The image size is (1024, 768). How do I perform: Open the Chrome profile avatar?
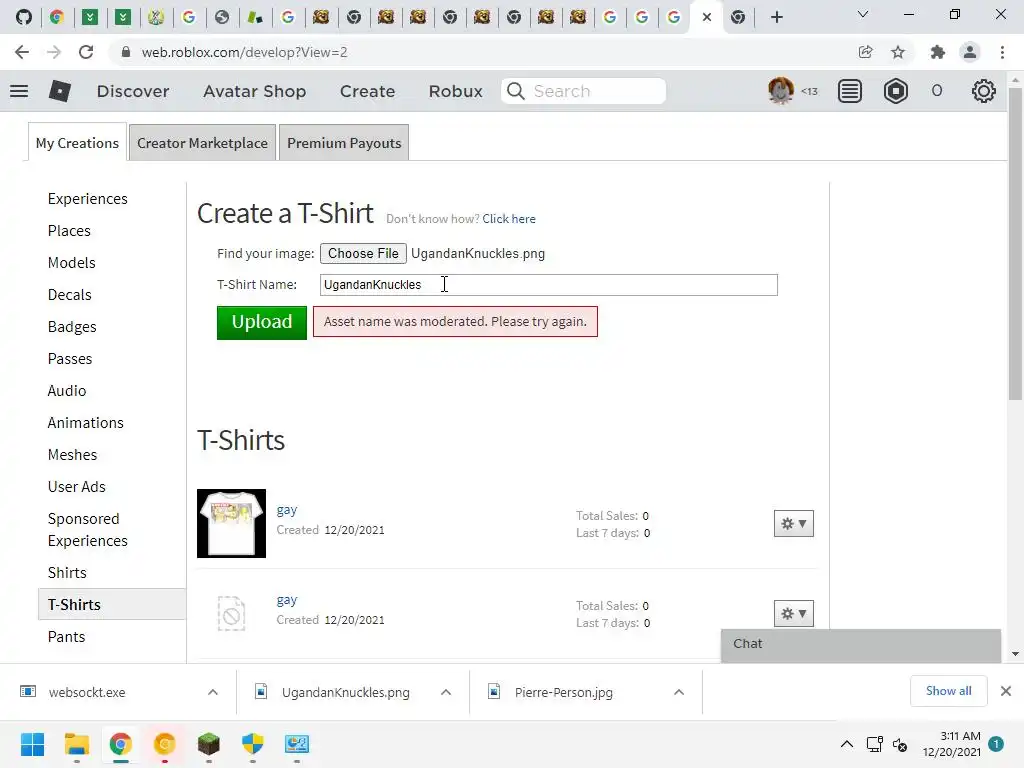coord(970,52)
